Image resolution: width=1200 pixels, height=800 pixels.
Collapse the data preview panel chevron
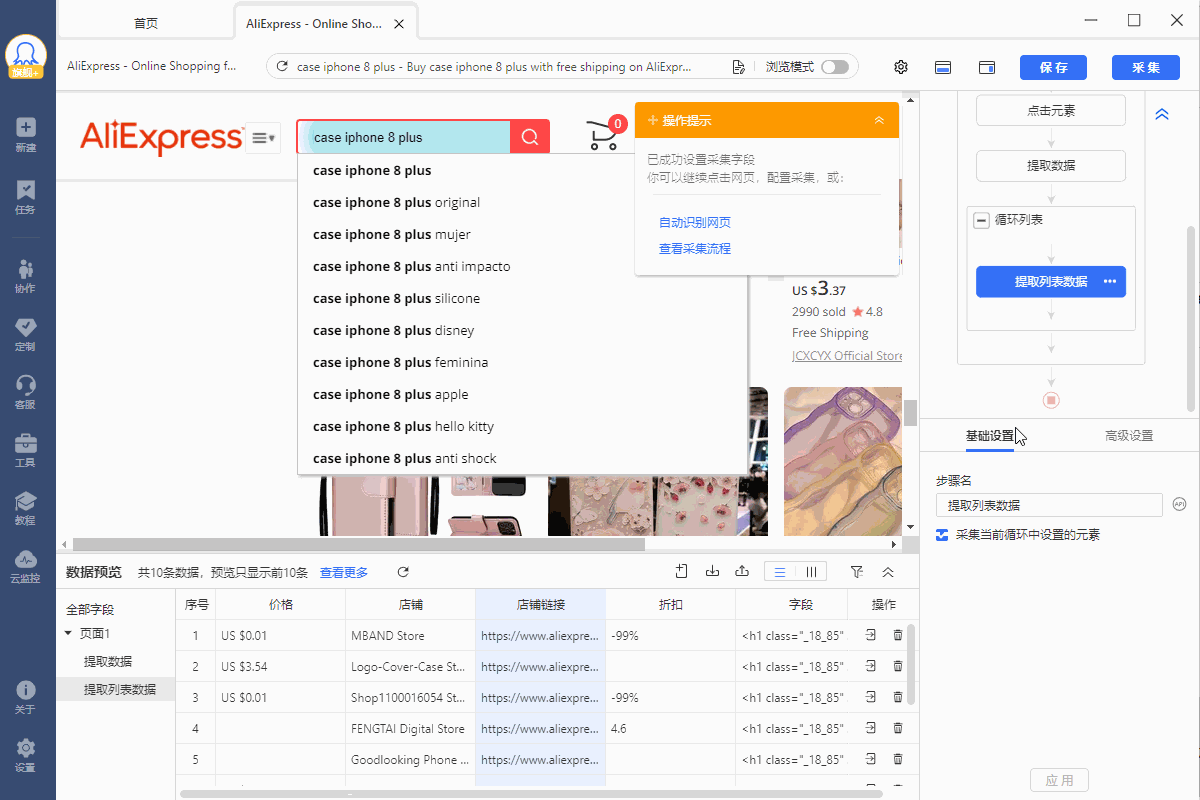pos(887,572)
